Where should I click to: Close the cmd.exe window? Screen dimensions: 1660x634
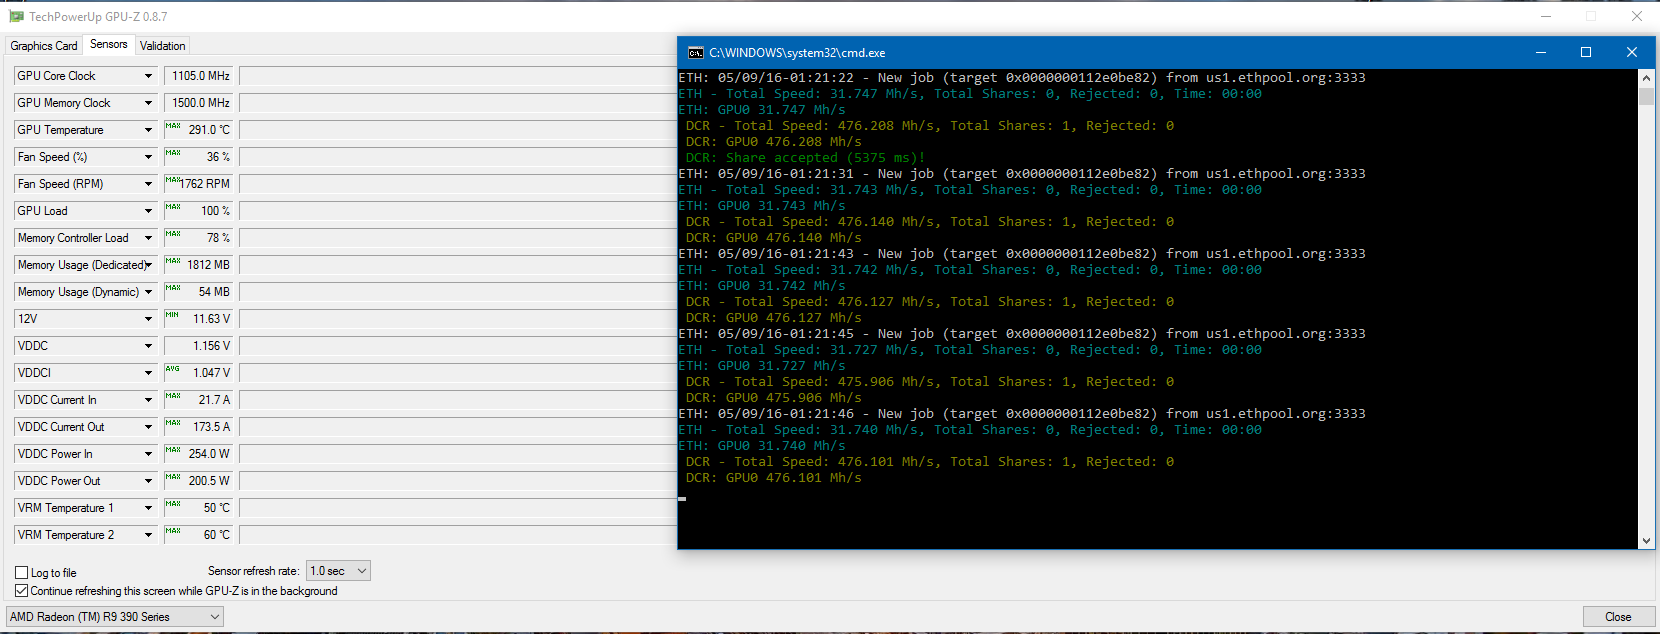(1632, 52)
